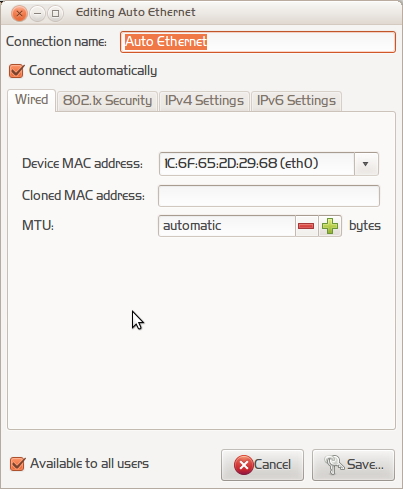The height and width of the screenshot is (489, 403).
Task: Select the Wired tab
Action: [32, 100]
